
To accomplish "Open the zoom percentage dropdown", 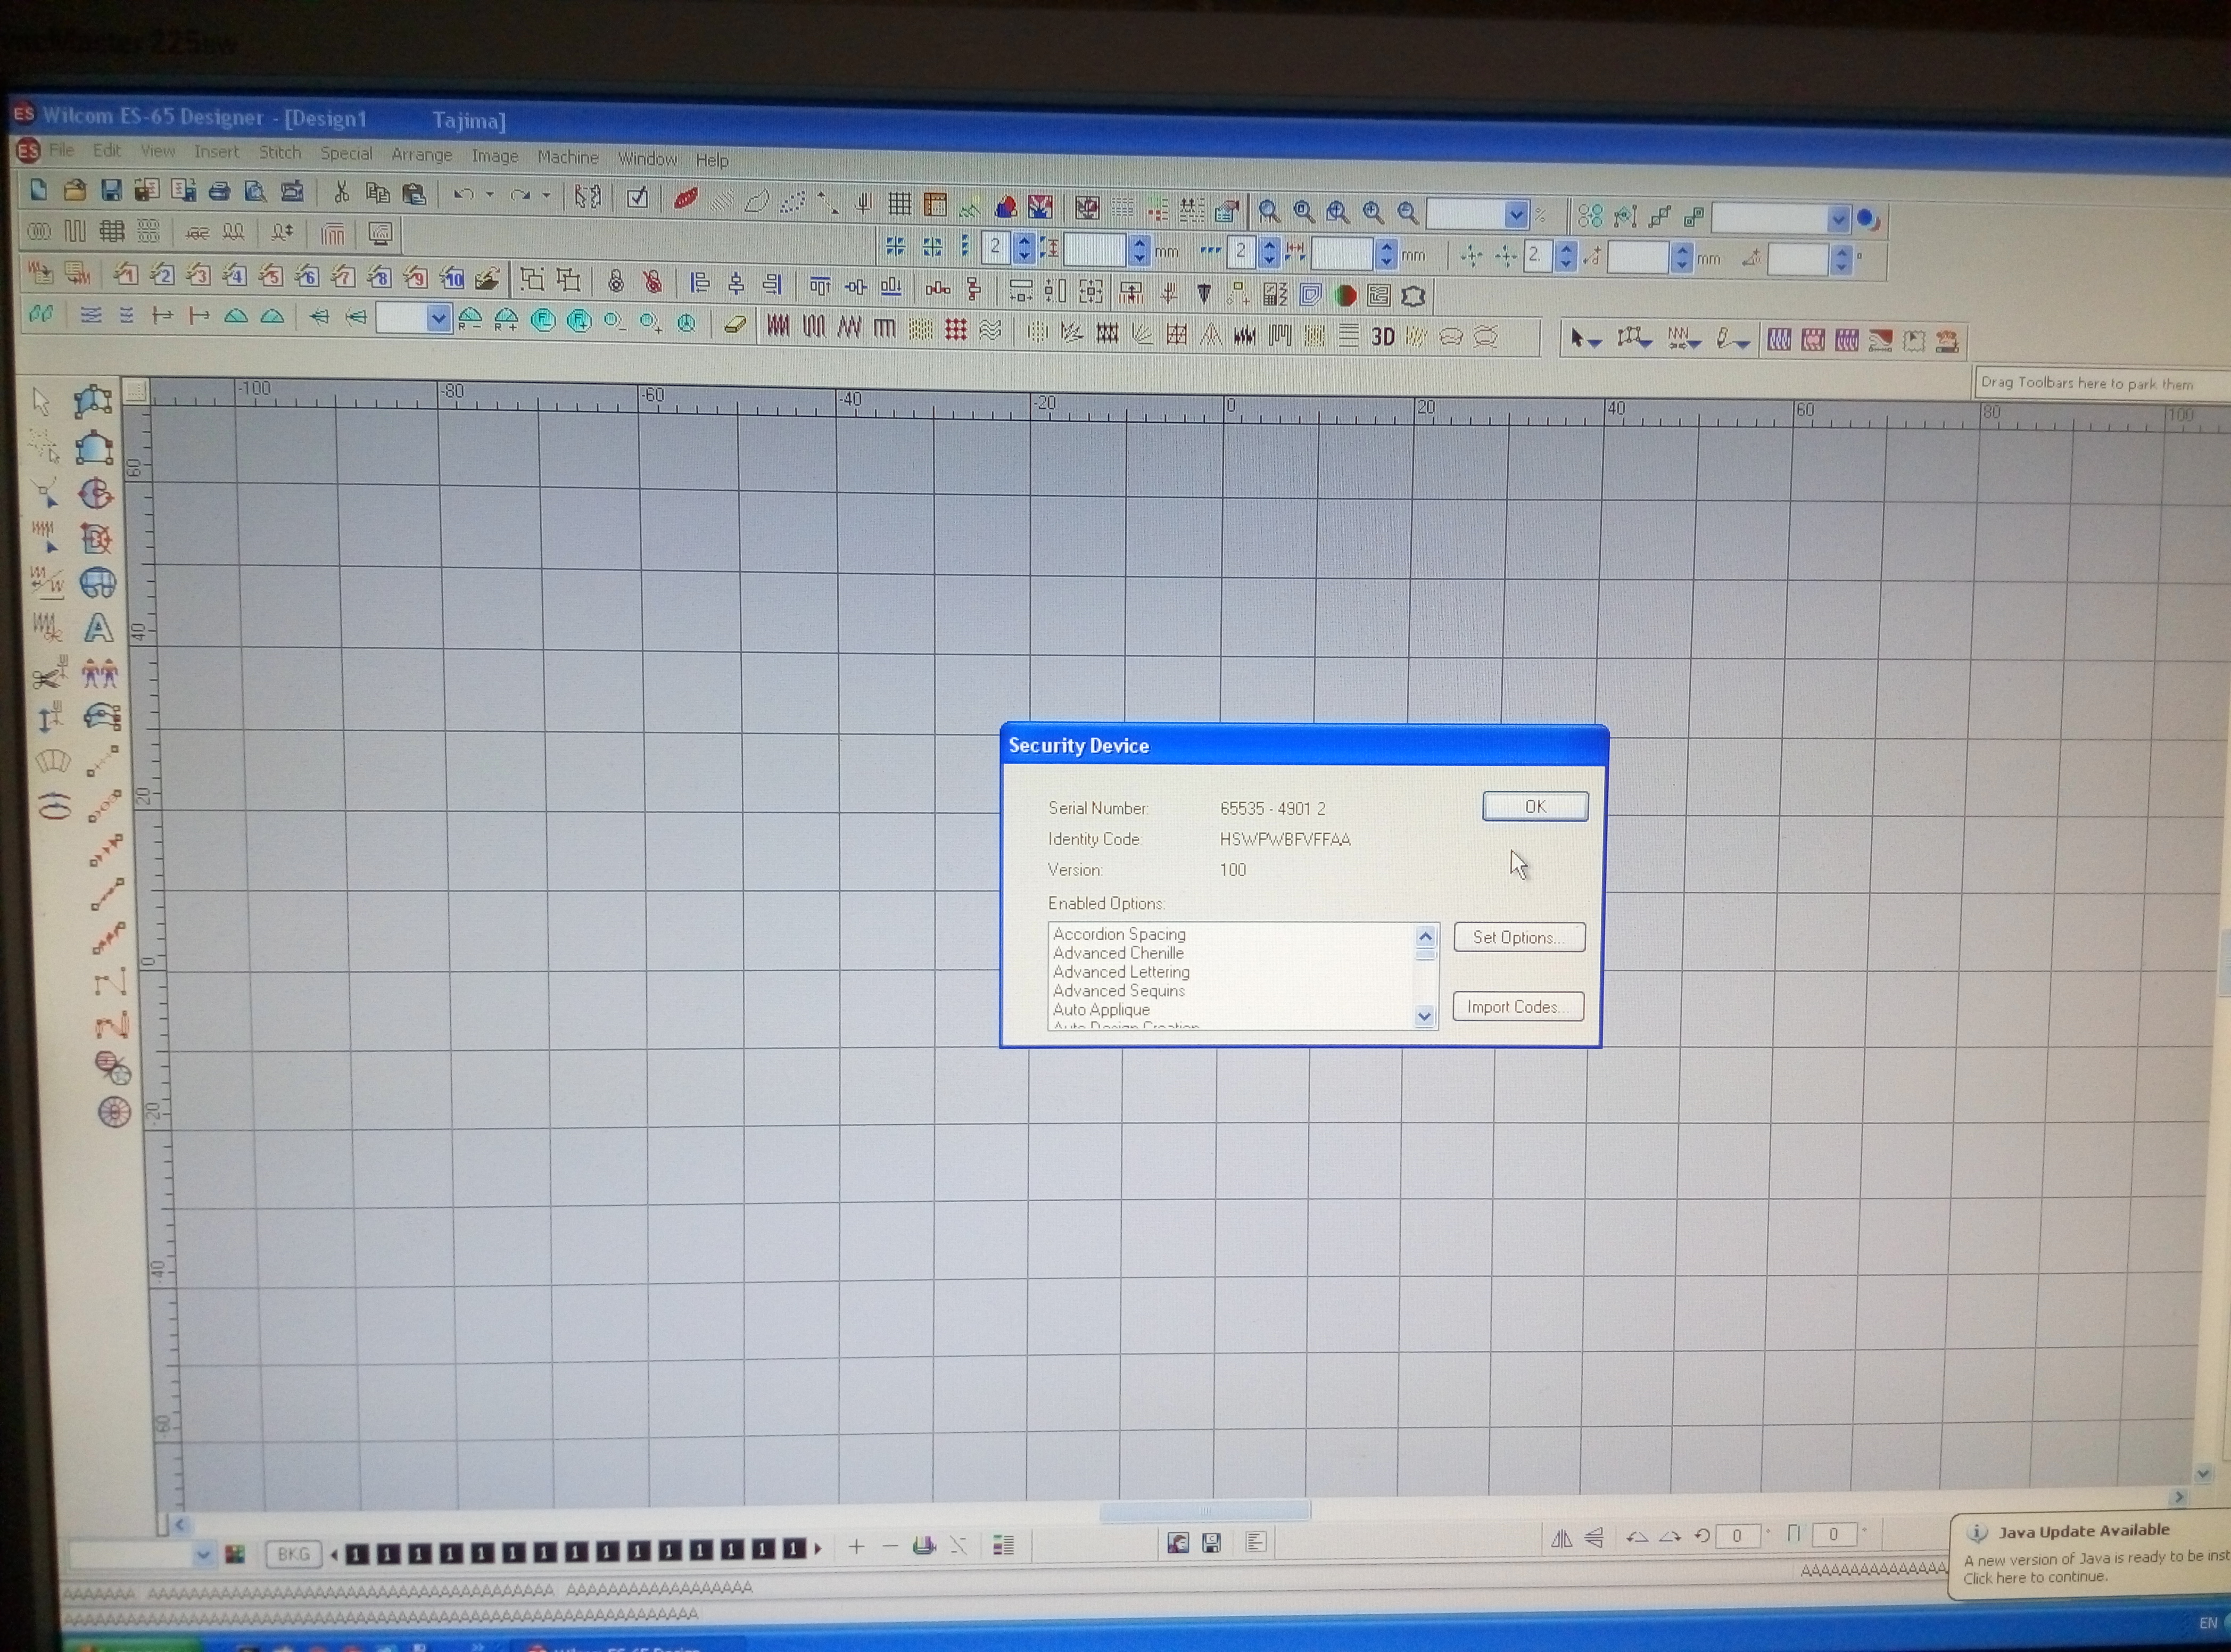I will (x=1516, y=215).
